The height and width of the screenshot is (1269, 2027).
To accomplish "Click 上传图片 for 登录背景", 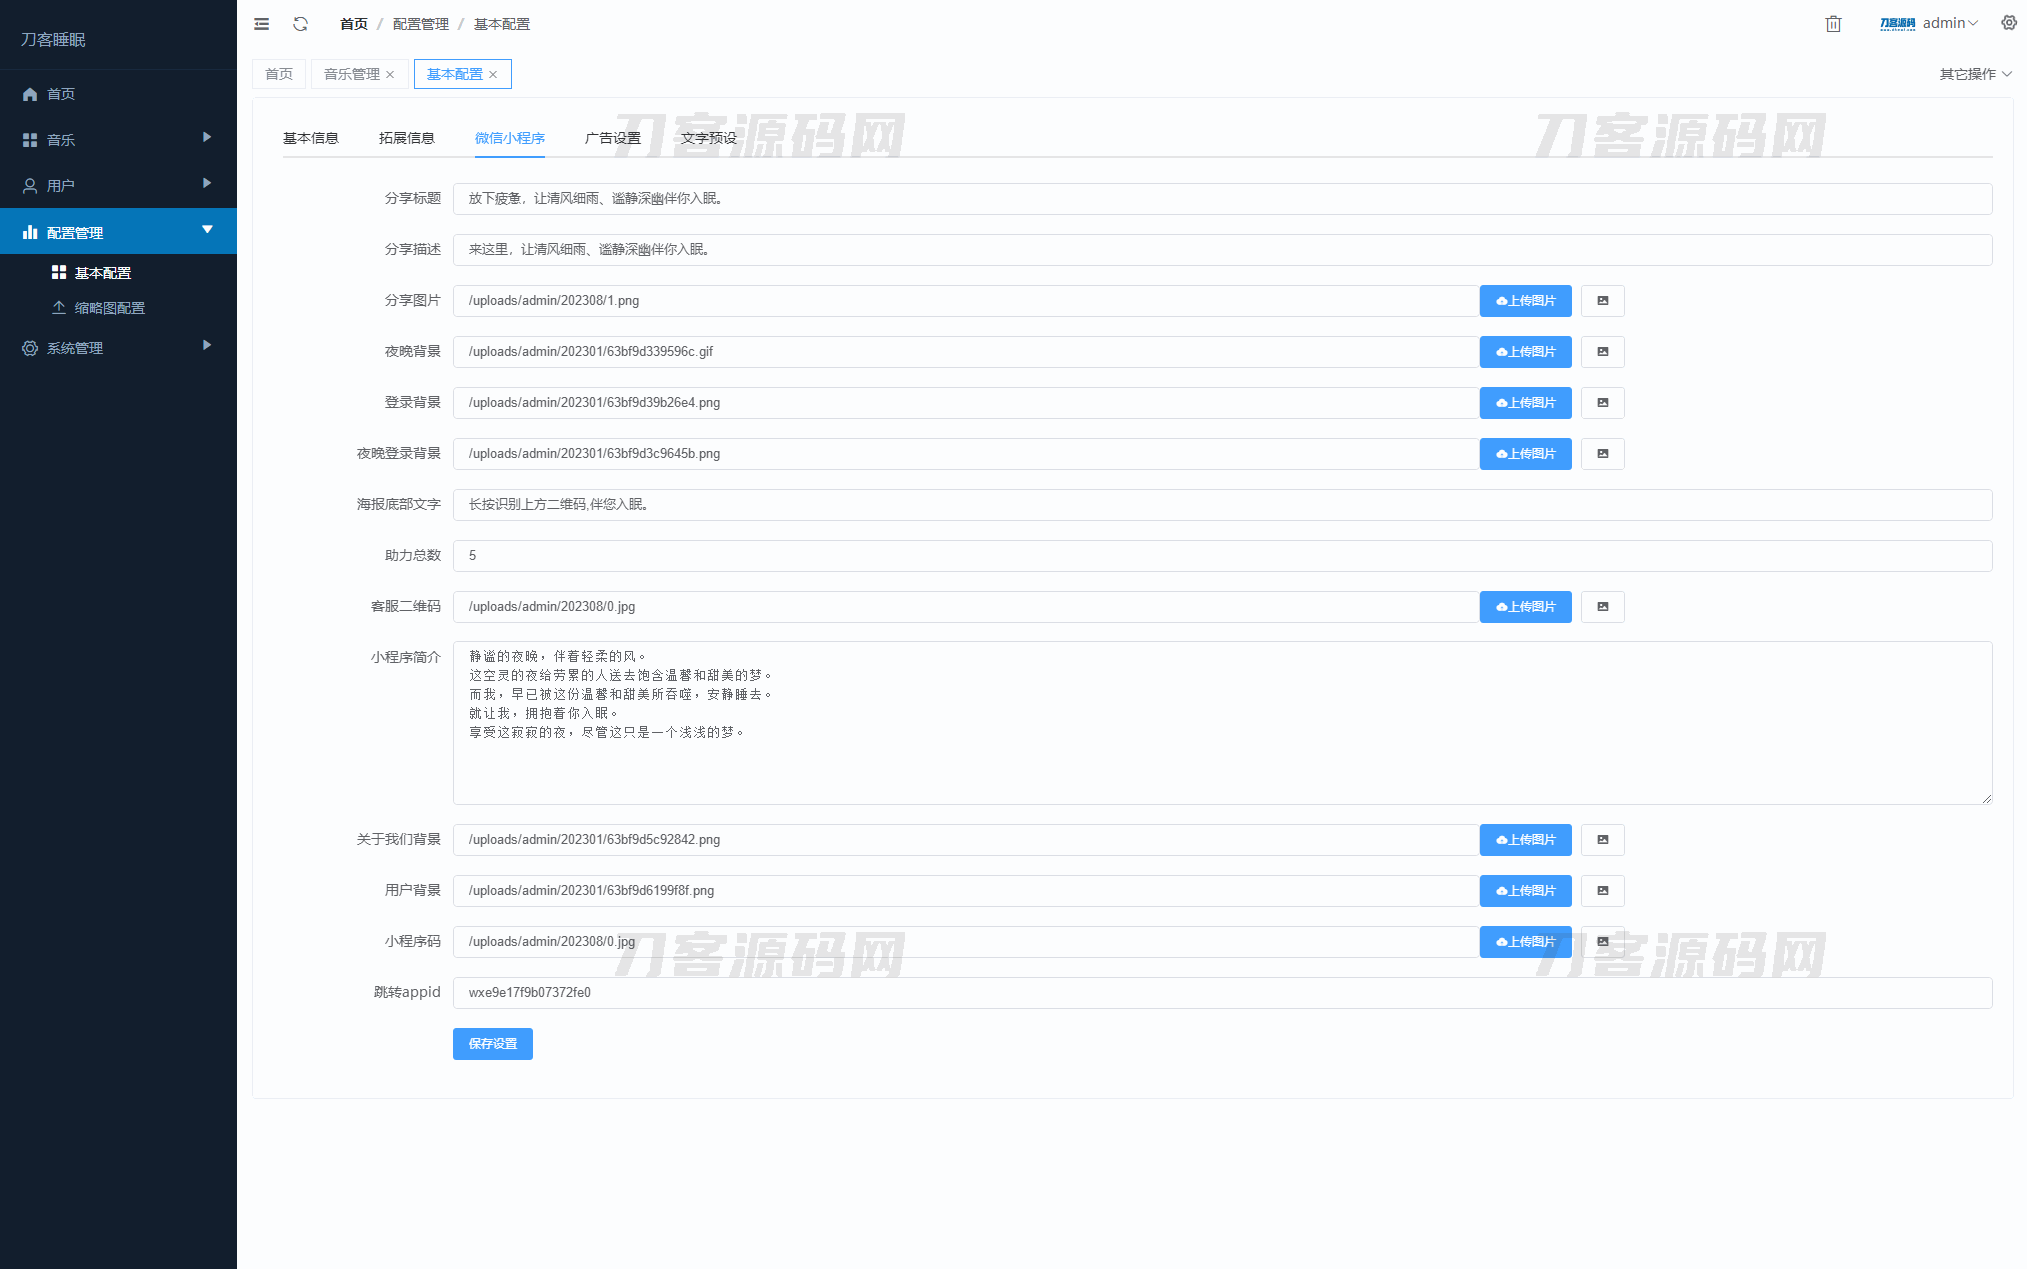I will (1525, 403).
